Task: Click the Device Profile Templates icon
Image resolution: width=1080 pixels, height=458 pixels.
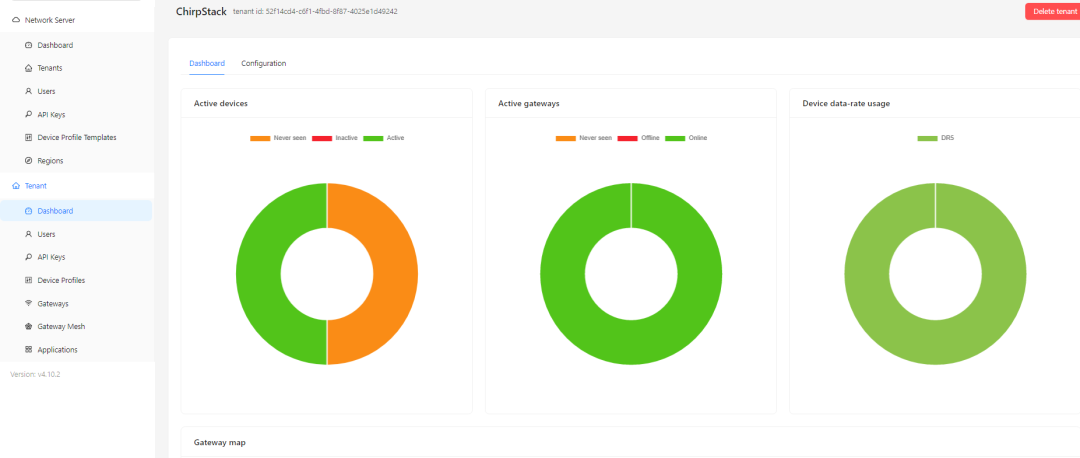Action: point(28,138)
